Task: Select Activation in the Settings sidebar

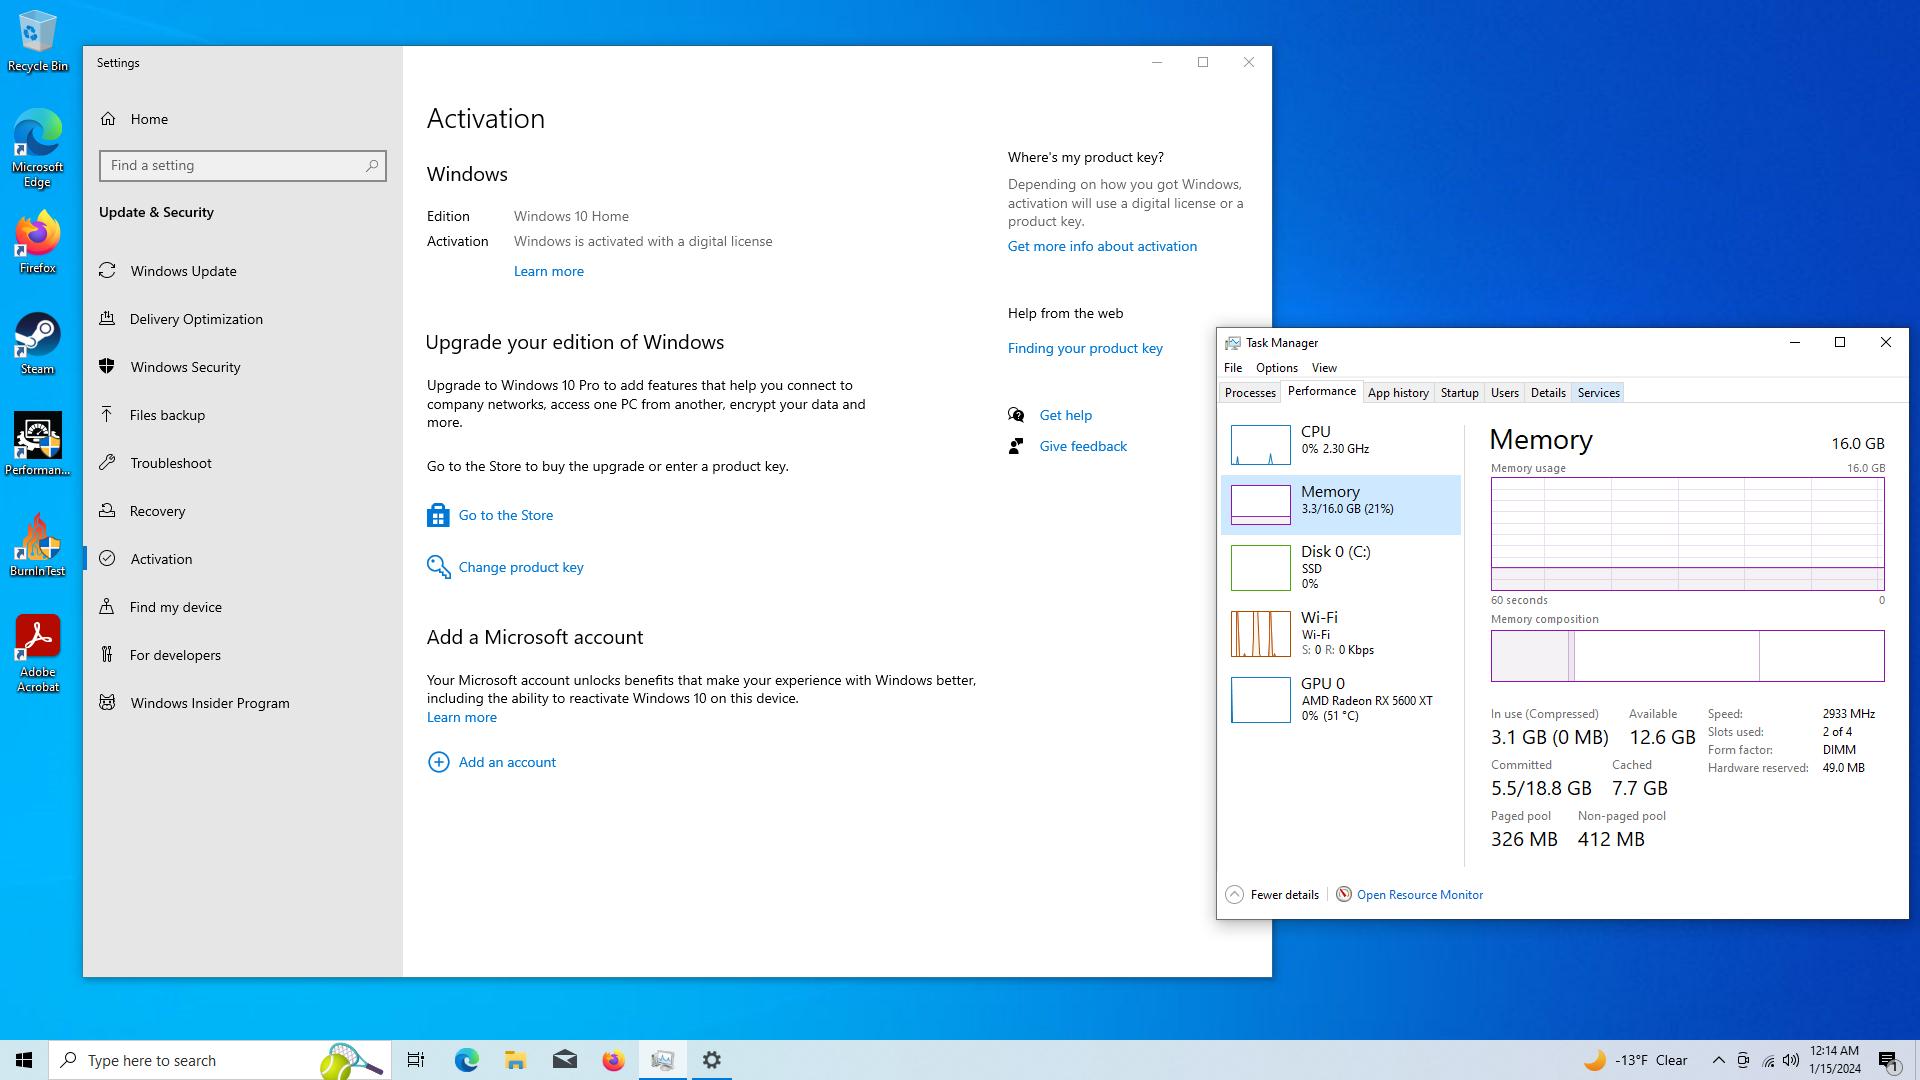Action: pos(243,559)
